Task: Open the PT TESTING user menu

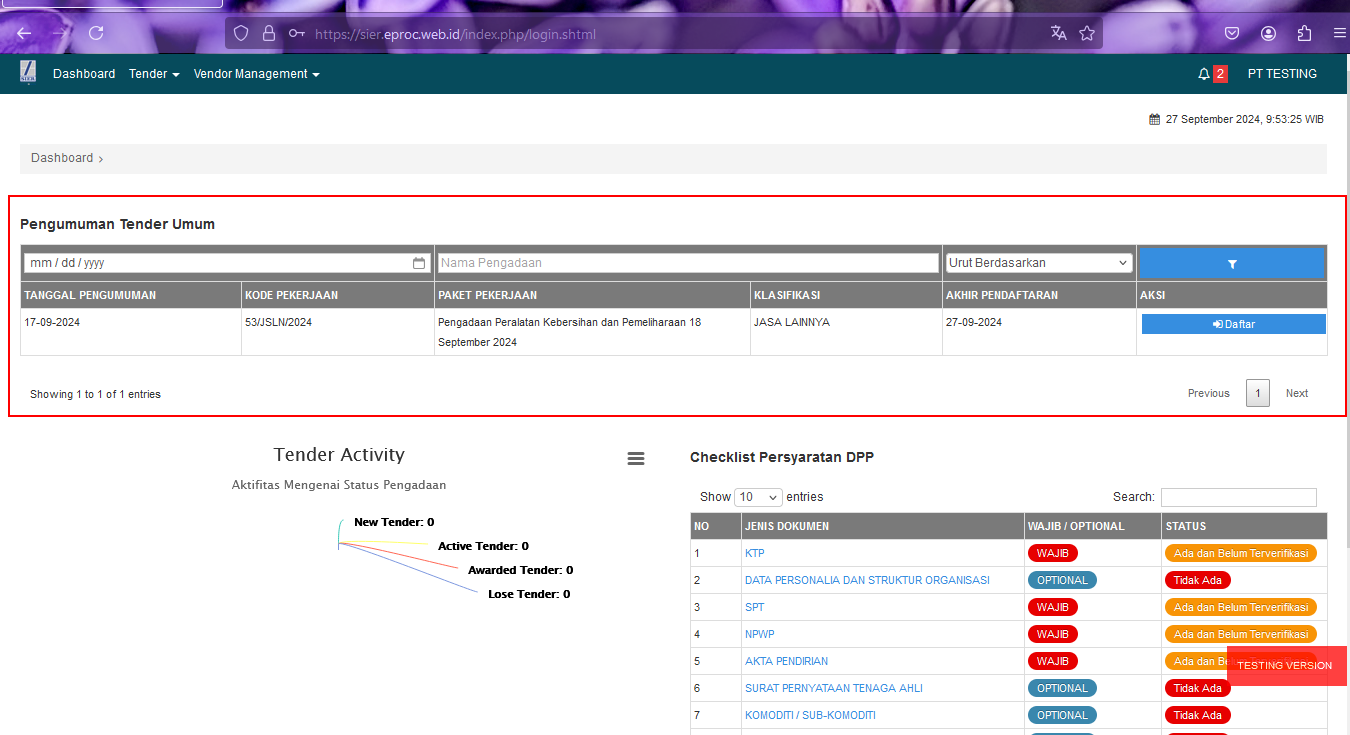Action: coord(1282,74)
